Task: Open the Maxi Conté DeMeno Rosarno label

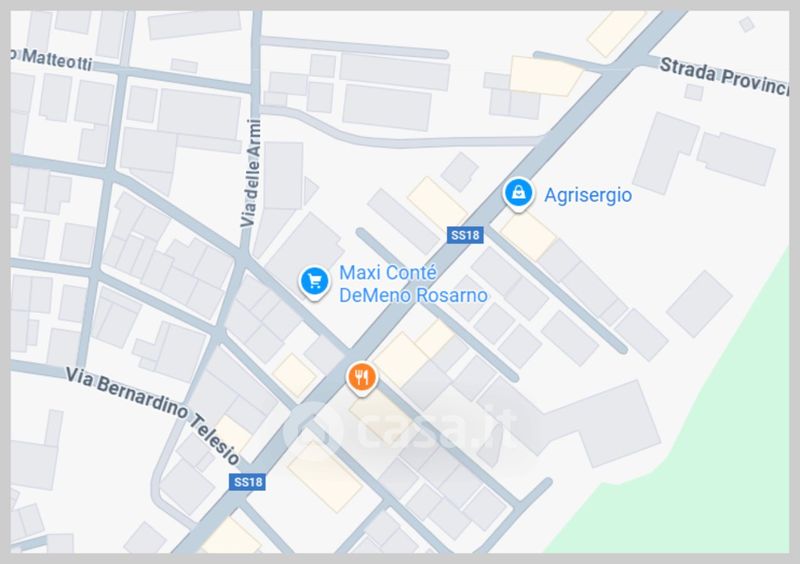Action: click(x=413, y=284)
